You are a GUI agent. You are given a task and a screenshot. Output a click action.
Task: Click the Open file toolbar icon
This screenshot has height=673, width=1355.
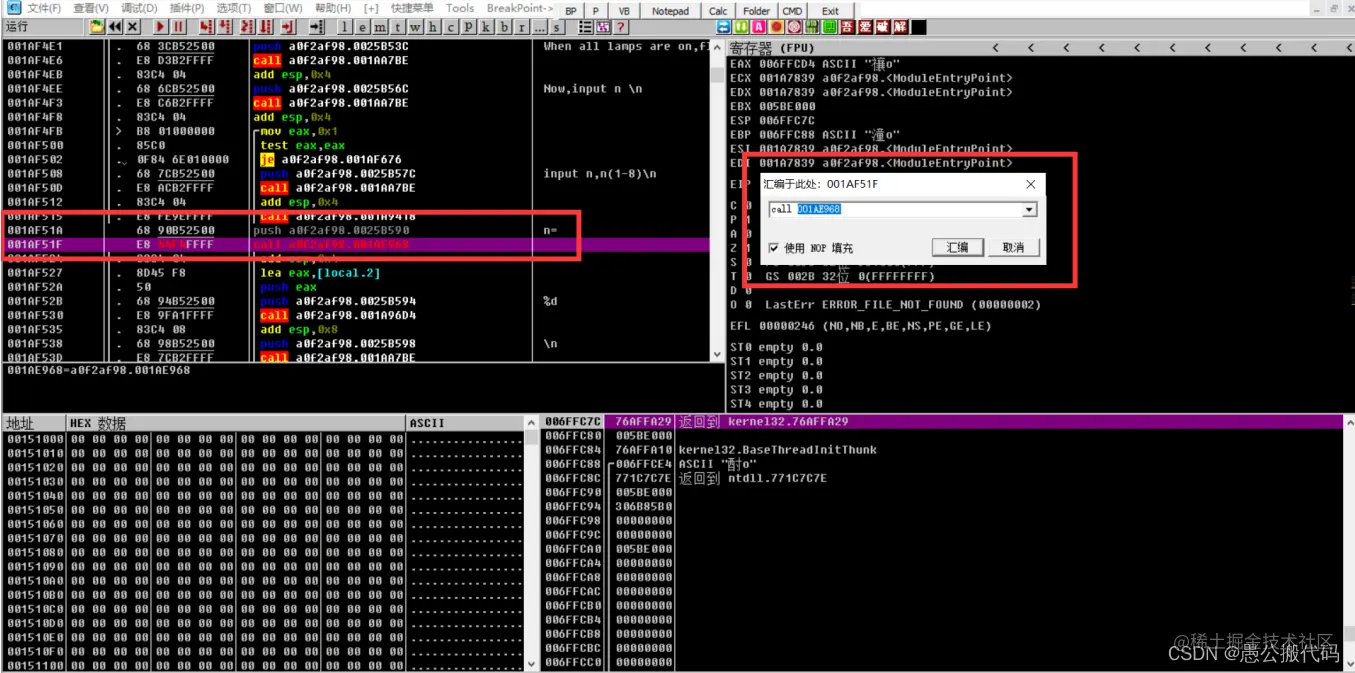click(97, 26)
